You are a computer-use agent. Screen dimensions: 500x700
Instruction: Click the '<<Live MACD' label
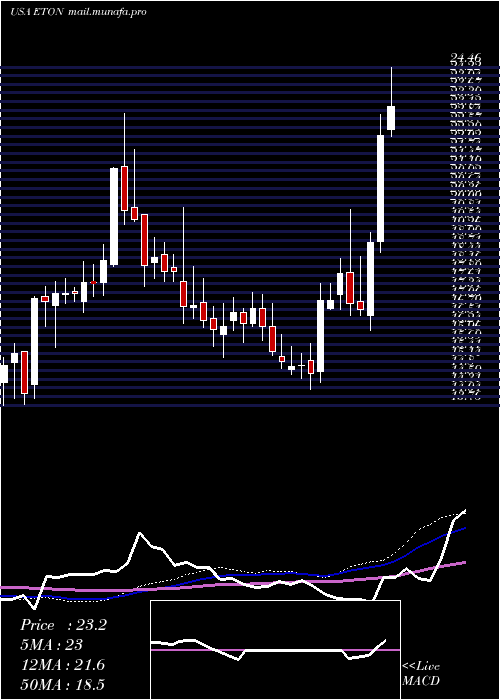(x=421, y=674)
